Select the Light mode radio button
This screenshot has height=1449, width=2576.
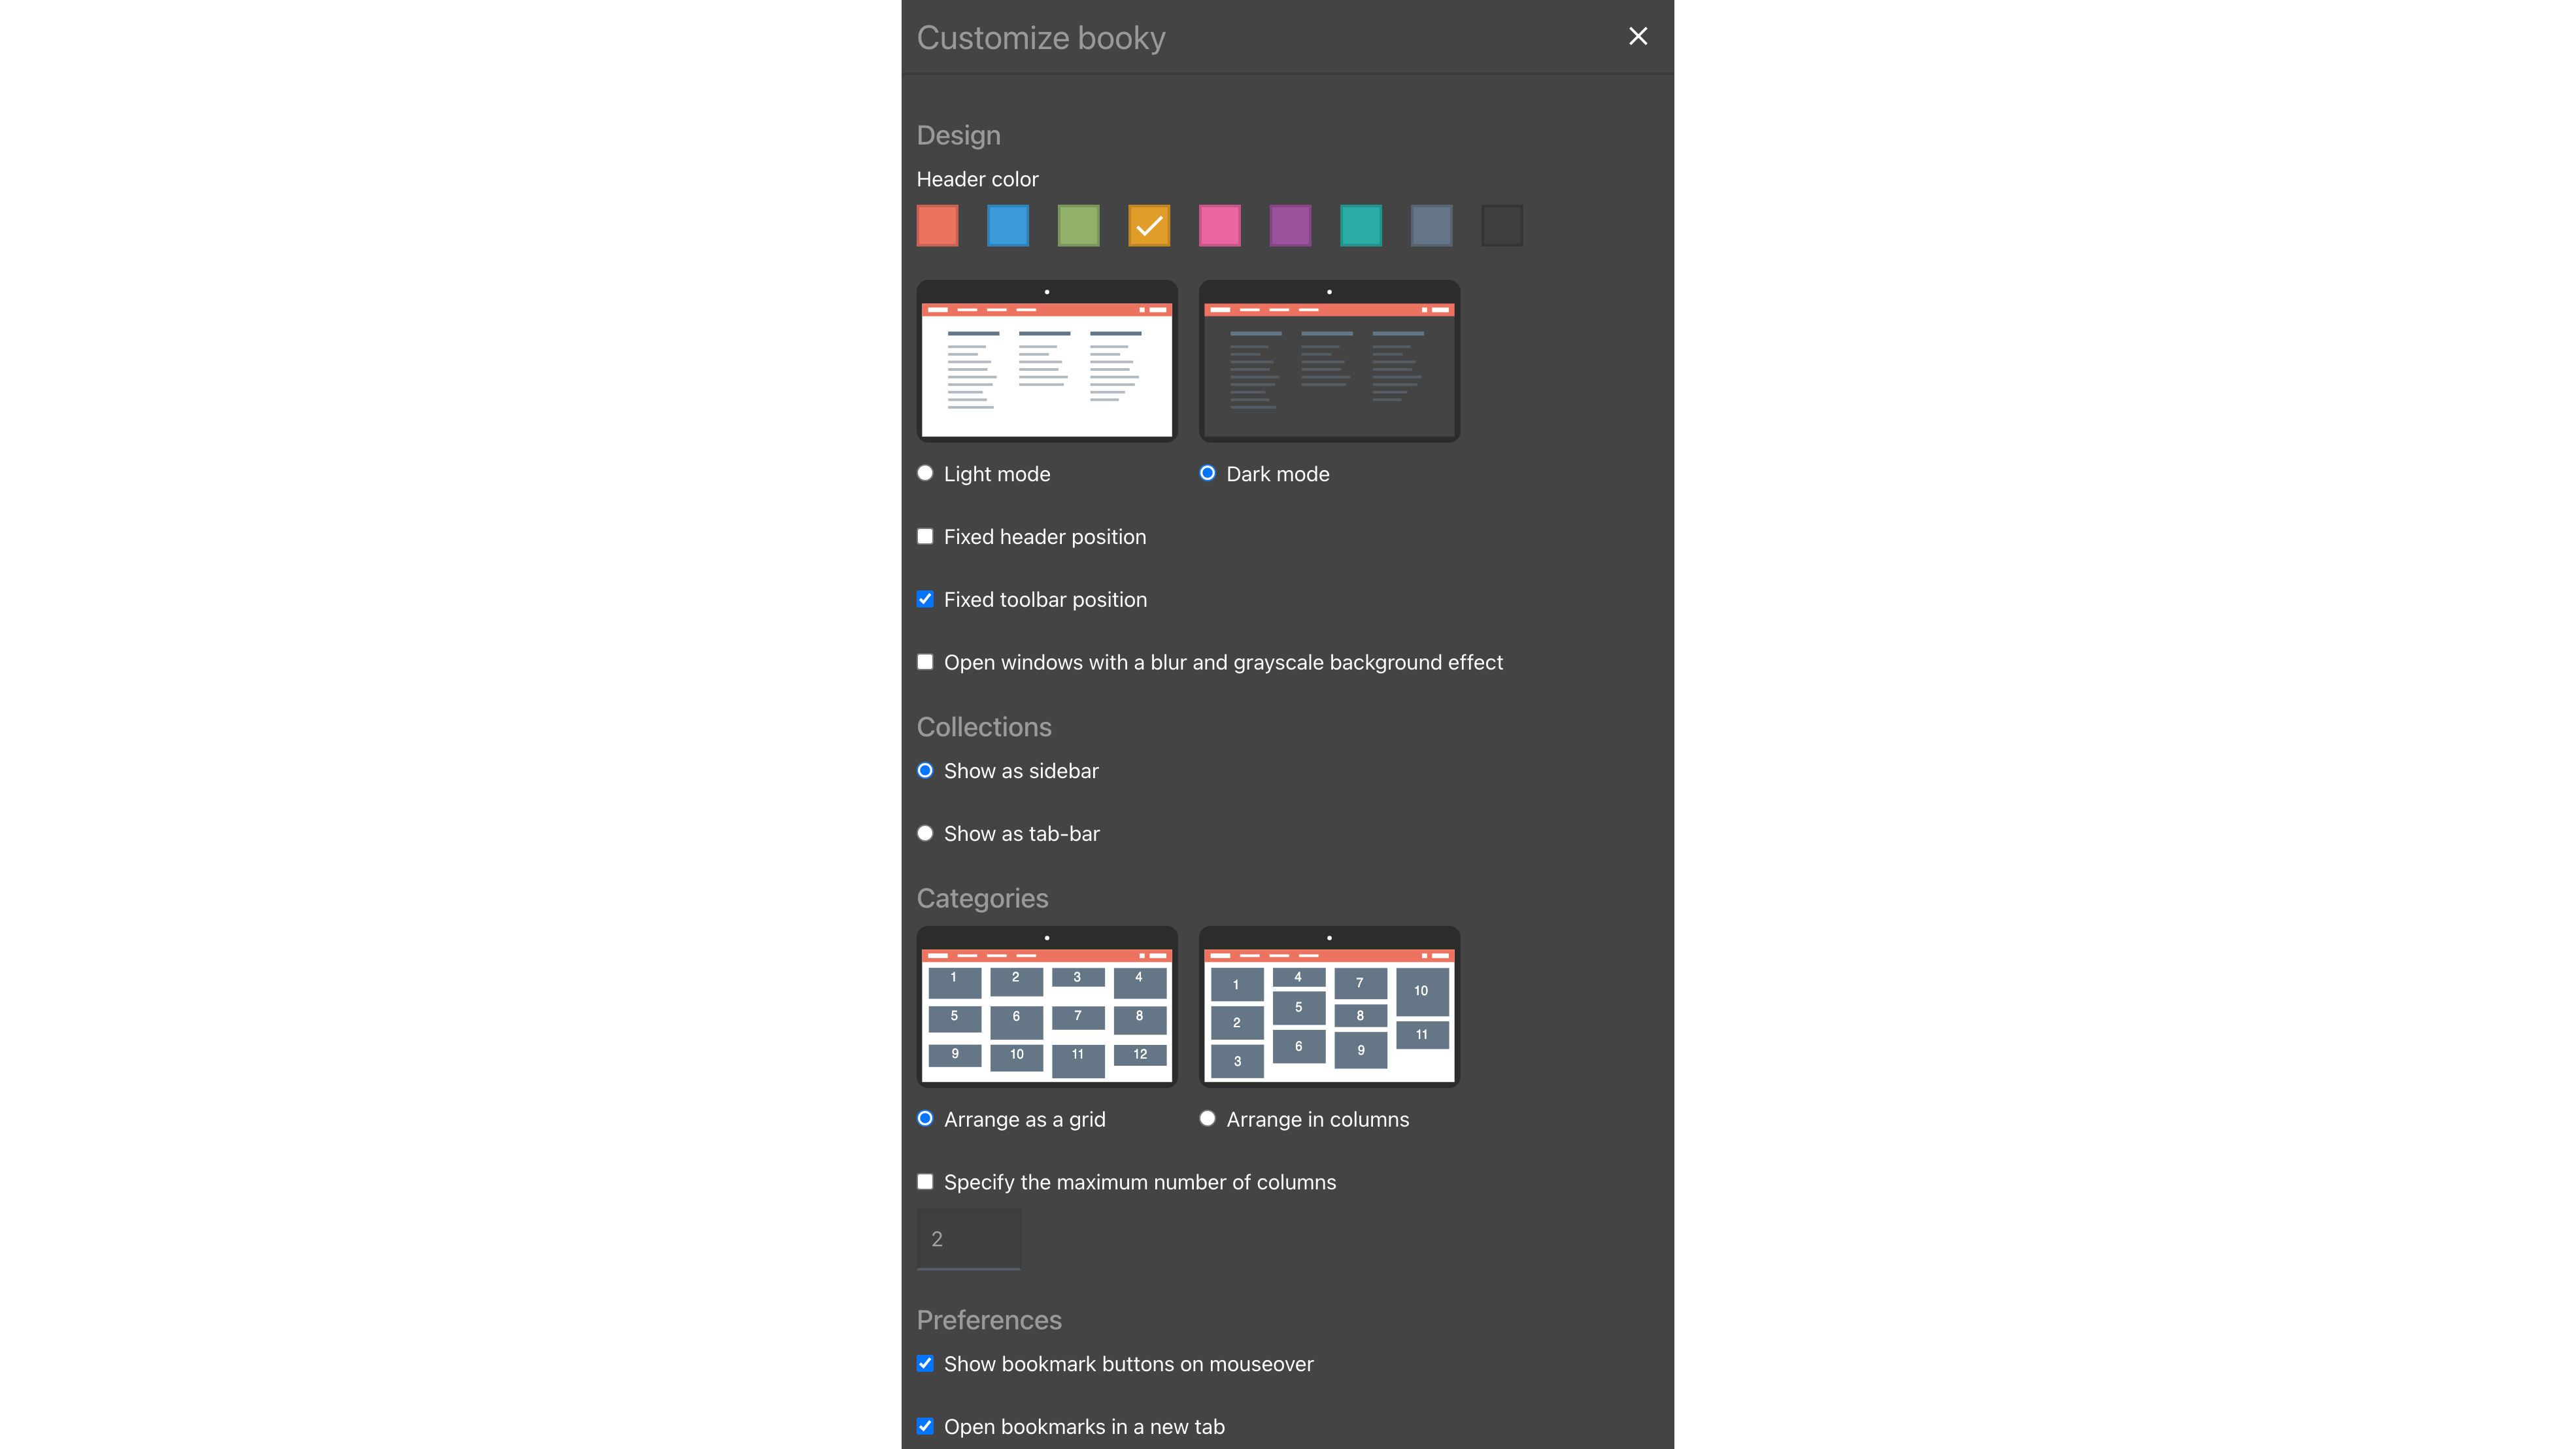tap(925, 473)
